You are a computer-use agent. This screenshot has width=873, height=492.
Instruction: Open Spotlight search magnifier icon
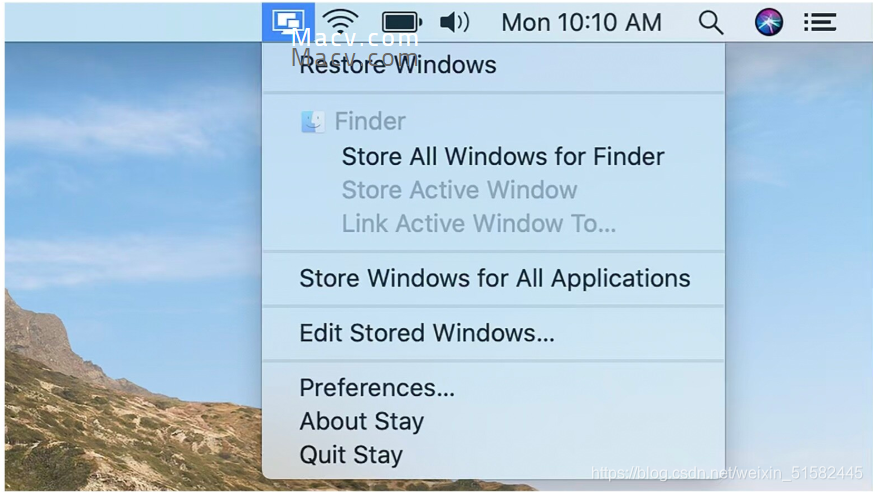[x=711, y=23]
